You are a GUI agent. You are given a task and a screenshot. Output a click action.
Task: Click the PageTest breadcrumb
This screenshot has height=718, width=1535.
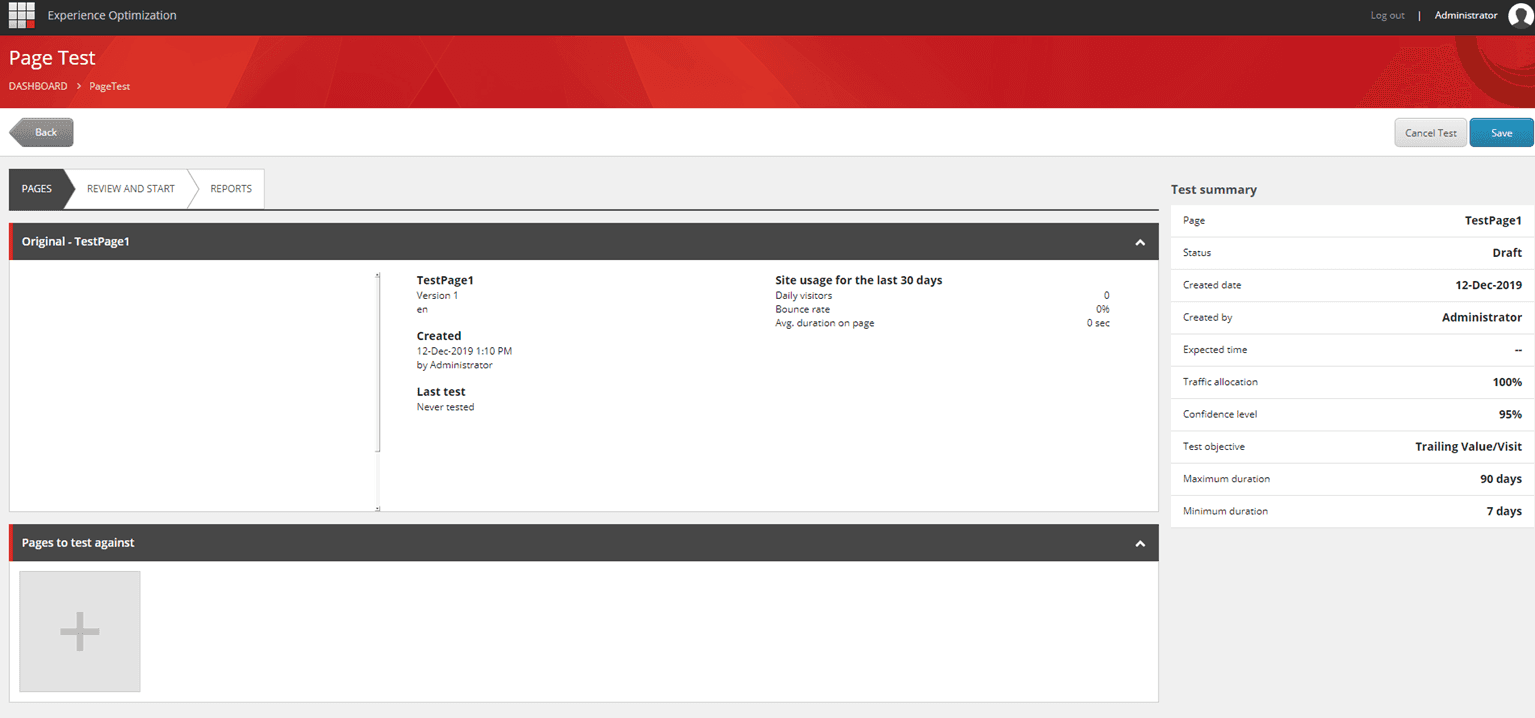click(110, 86)
